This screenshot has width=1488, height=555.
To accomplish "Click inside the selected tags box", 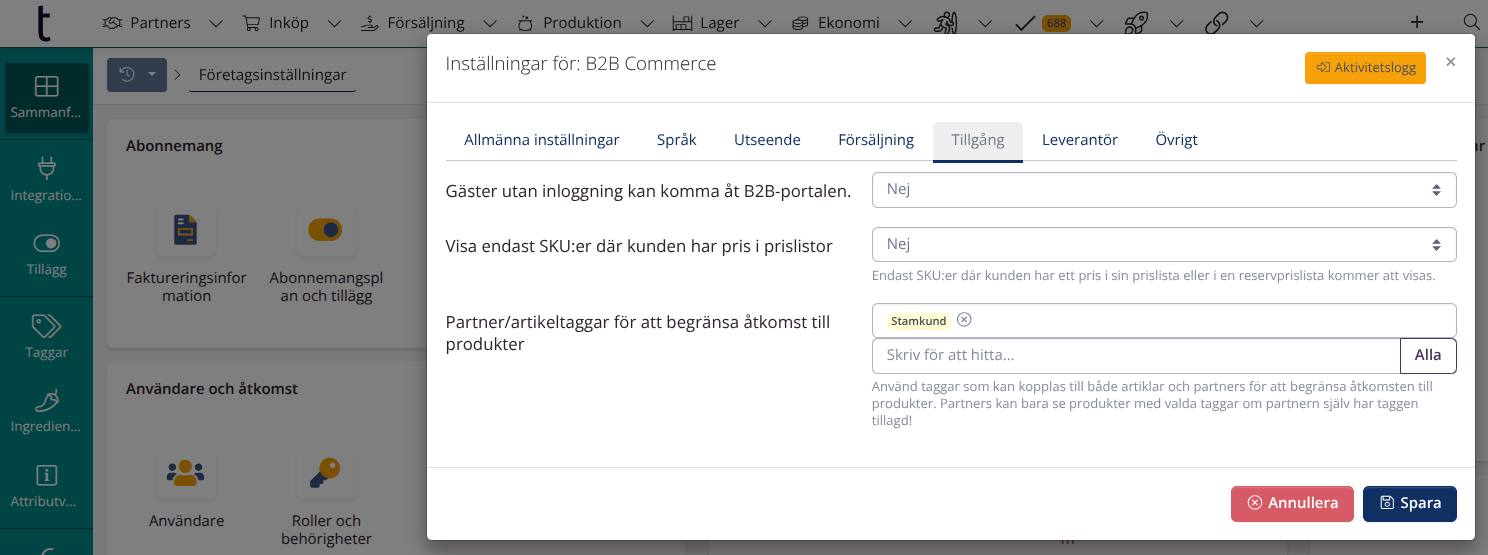I will click(x=1164, y=320).
